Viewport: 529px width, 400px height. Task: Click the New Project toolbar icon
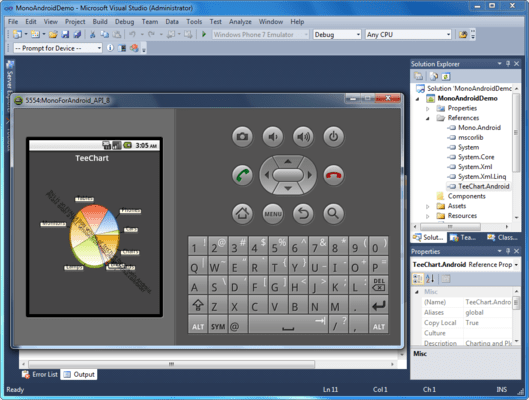point(18,34)
